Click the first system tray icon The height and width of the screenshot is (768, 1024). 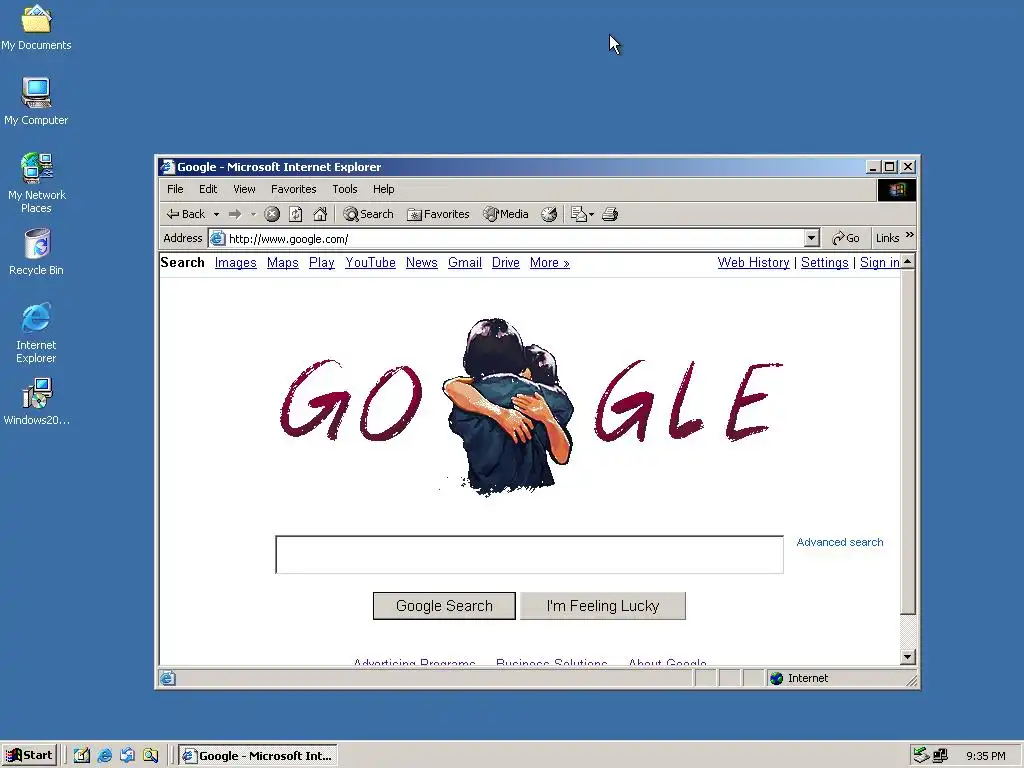tap(921, 756)
